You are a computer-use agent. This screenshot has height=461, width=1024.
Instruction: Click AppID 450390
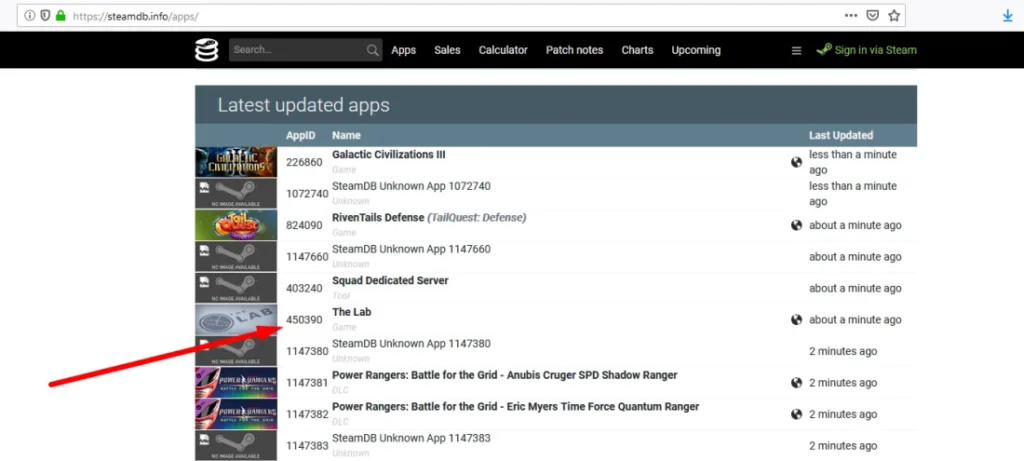click(x=304, y=320)
